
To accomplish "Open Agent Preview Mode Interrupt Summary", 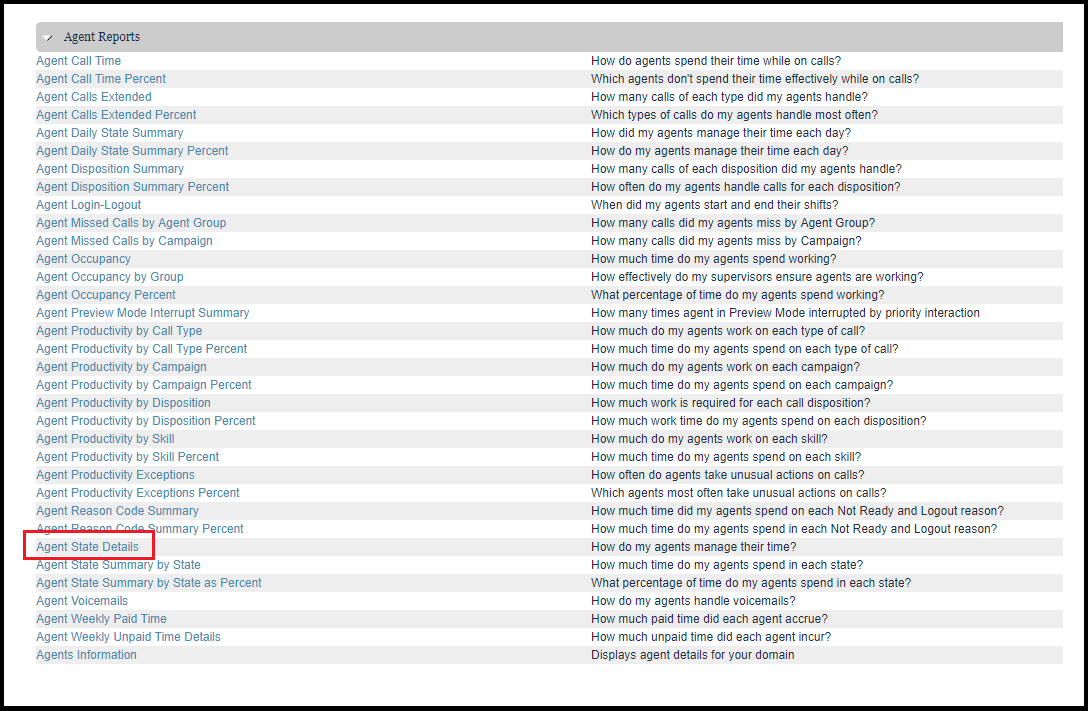I will pos(143,313).
